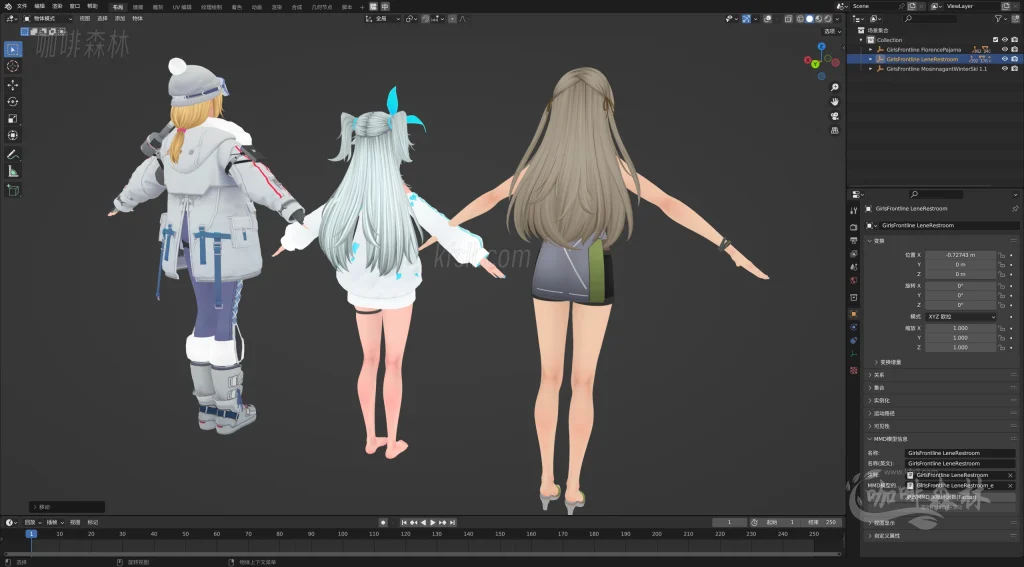Switch to UV Editing workspace tab
Screen dimensions: 1024x567
pyautogui.click(x=182, y=7)
